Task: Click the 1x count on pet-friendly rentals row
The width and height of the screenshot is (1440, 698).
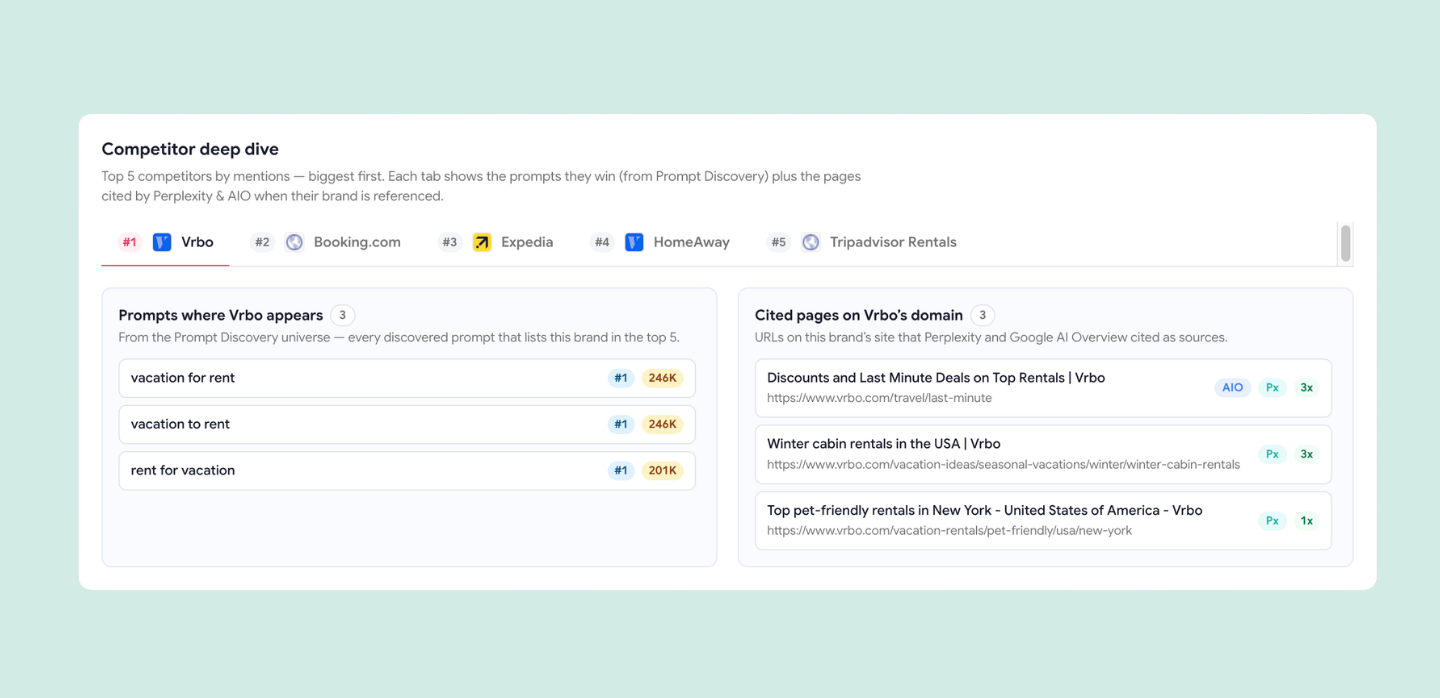Action: point(1306,520)
